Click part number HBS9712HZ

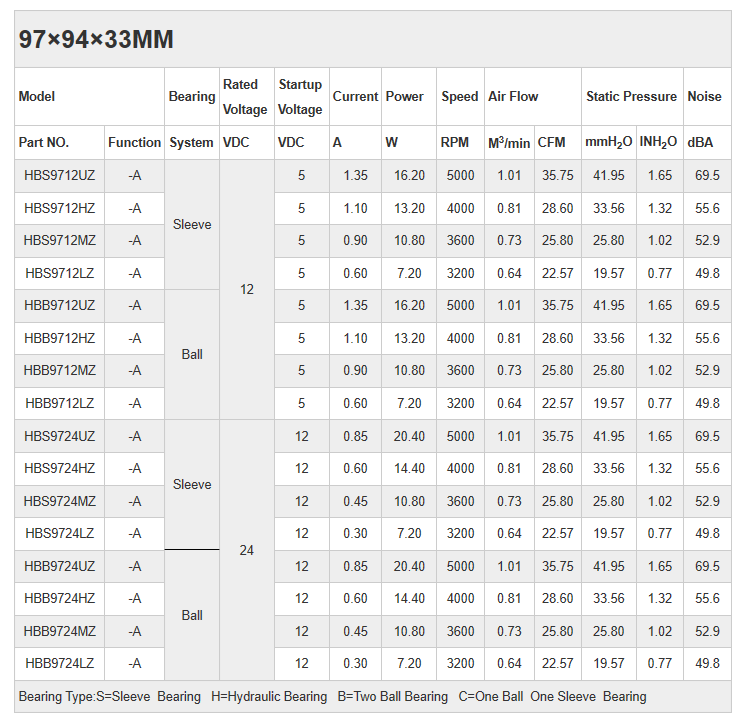[x=60, y=208]
